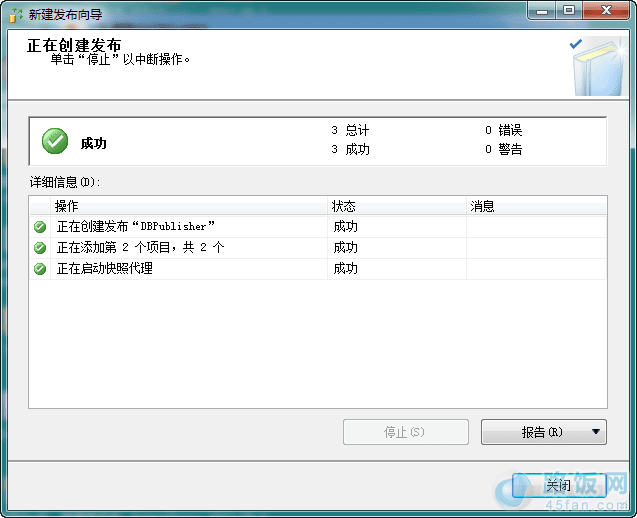Click the 正在创建发布 heading
The width and height of the screenshot is (637, 518).
pyautogui.click(x=74, y=45)
